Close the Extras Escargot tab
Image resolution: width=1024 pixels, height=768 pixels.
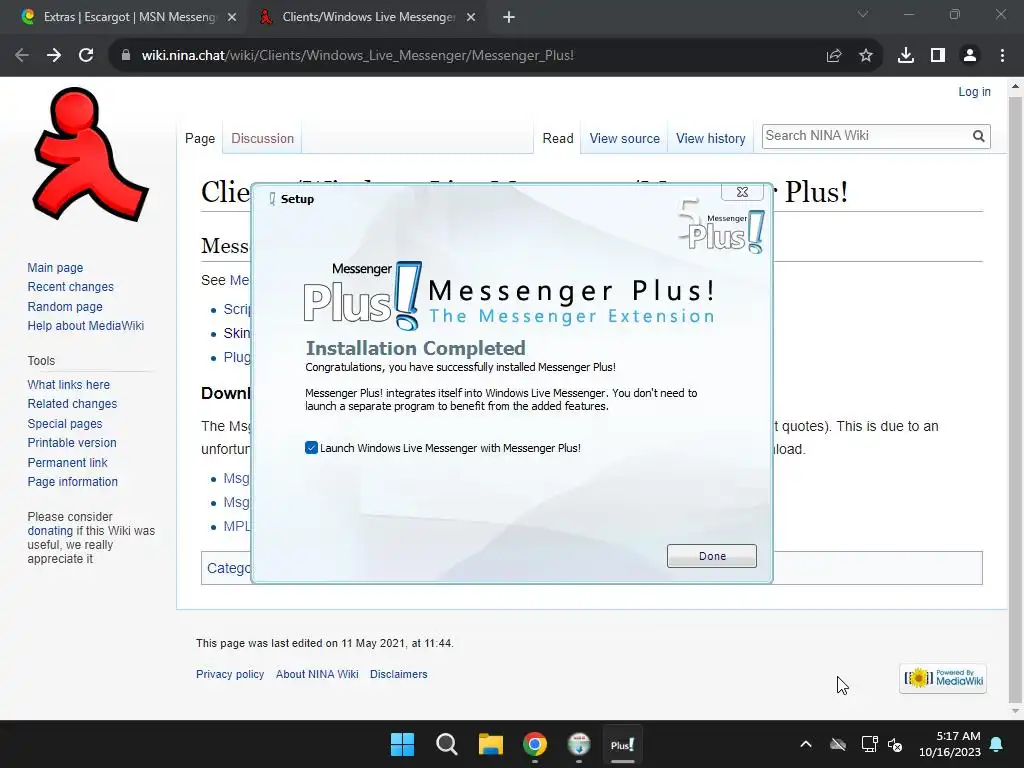click(232, 17)
